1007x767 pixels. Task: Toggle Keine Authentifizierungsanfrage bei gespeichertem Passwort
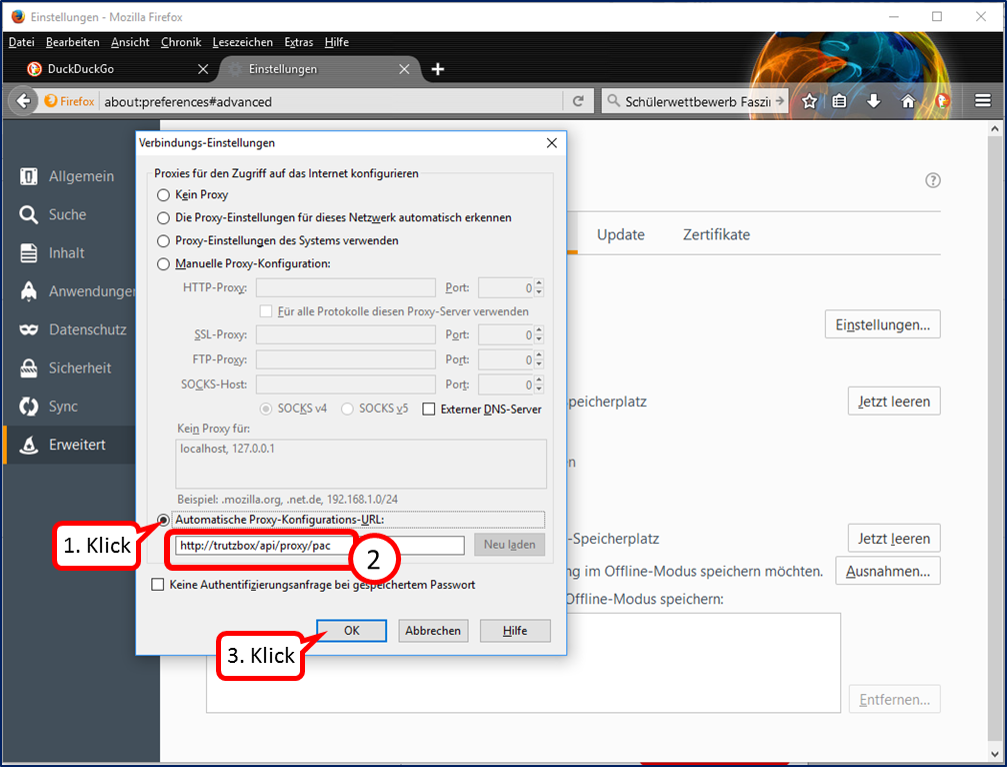pos(157,585)
